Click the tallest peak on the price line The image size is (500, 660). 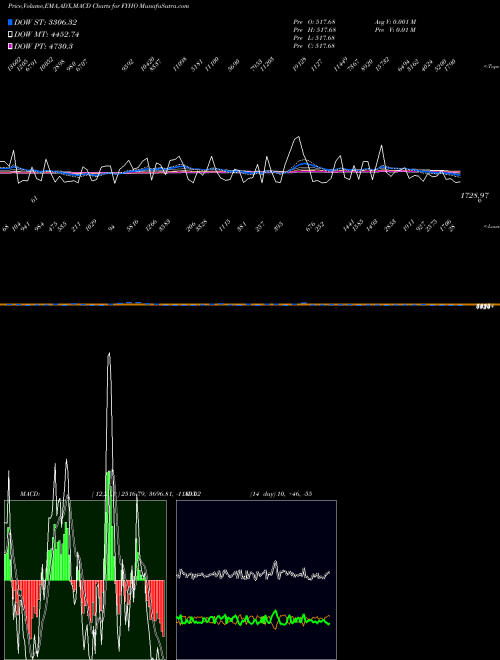pos(298,137)
